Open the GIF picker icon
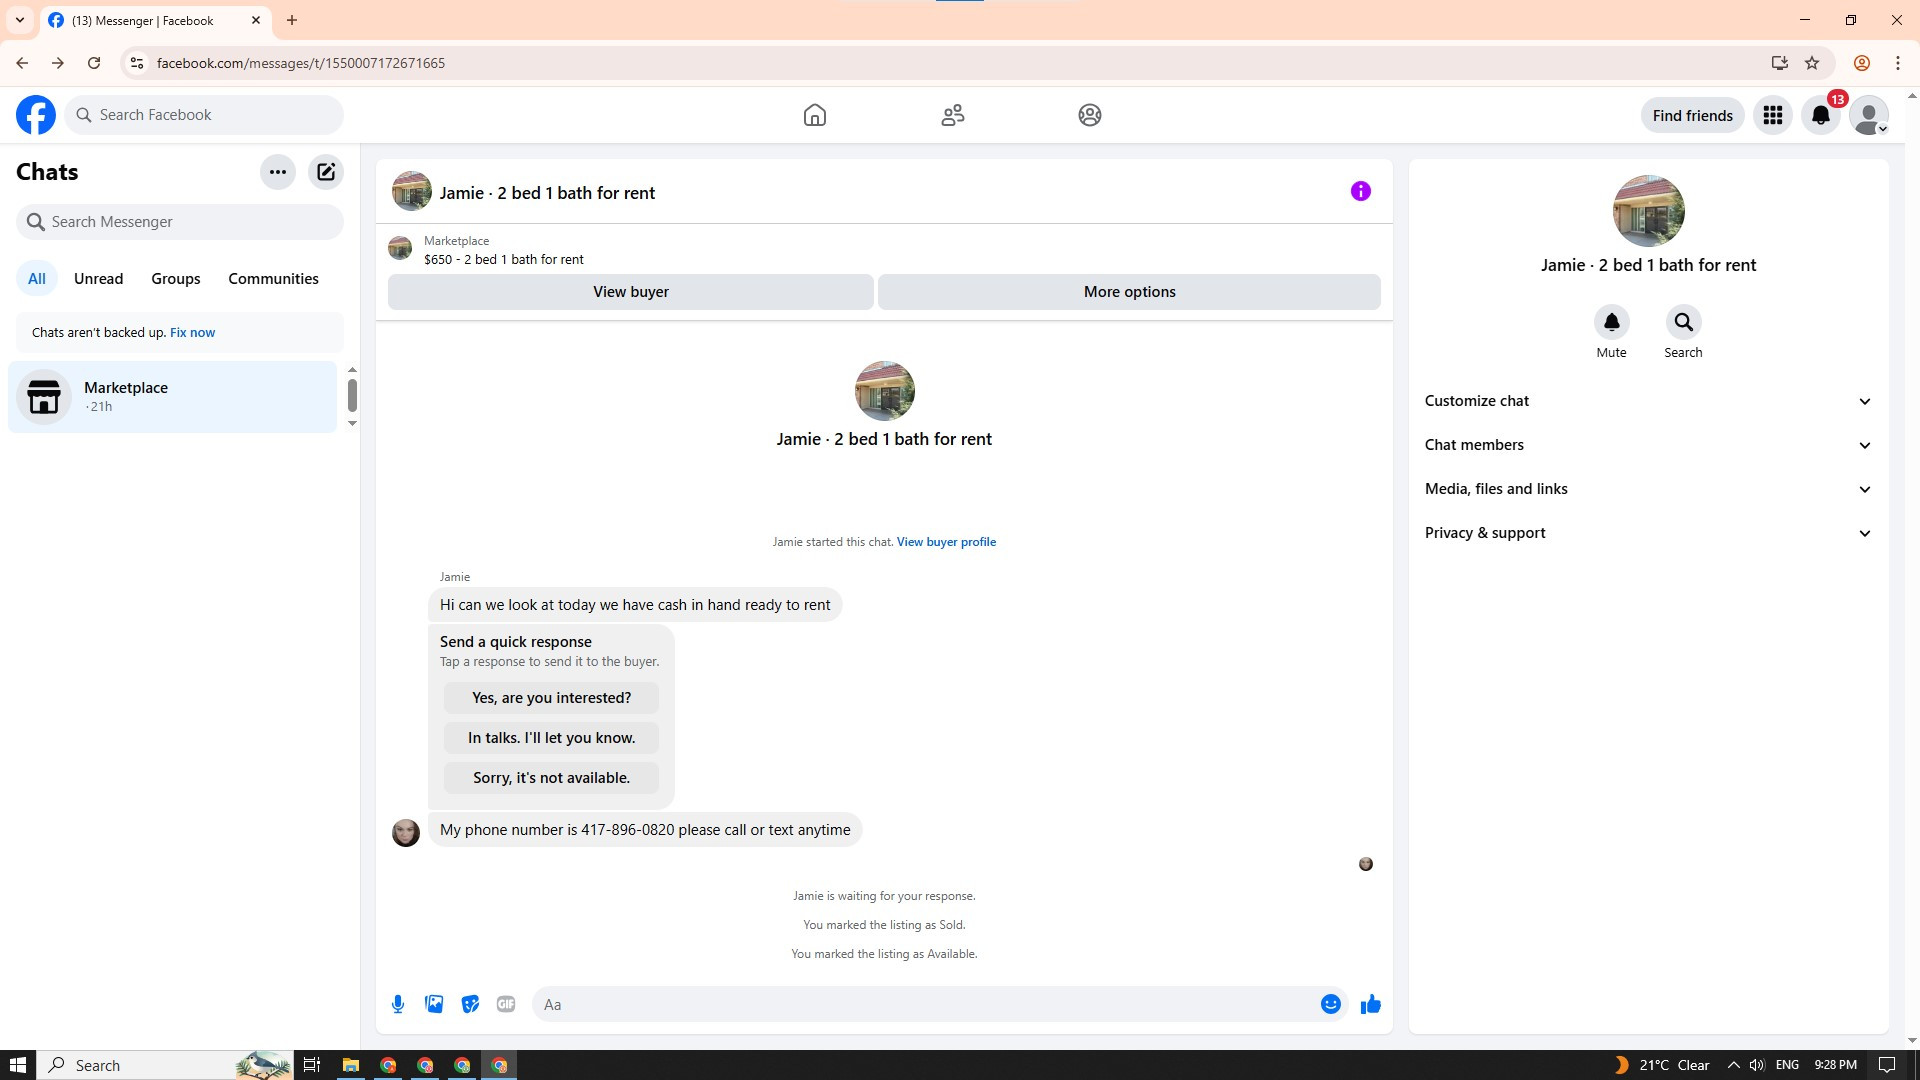This screenshot has width=1920, height=1080. coord(506,1004)
